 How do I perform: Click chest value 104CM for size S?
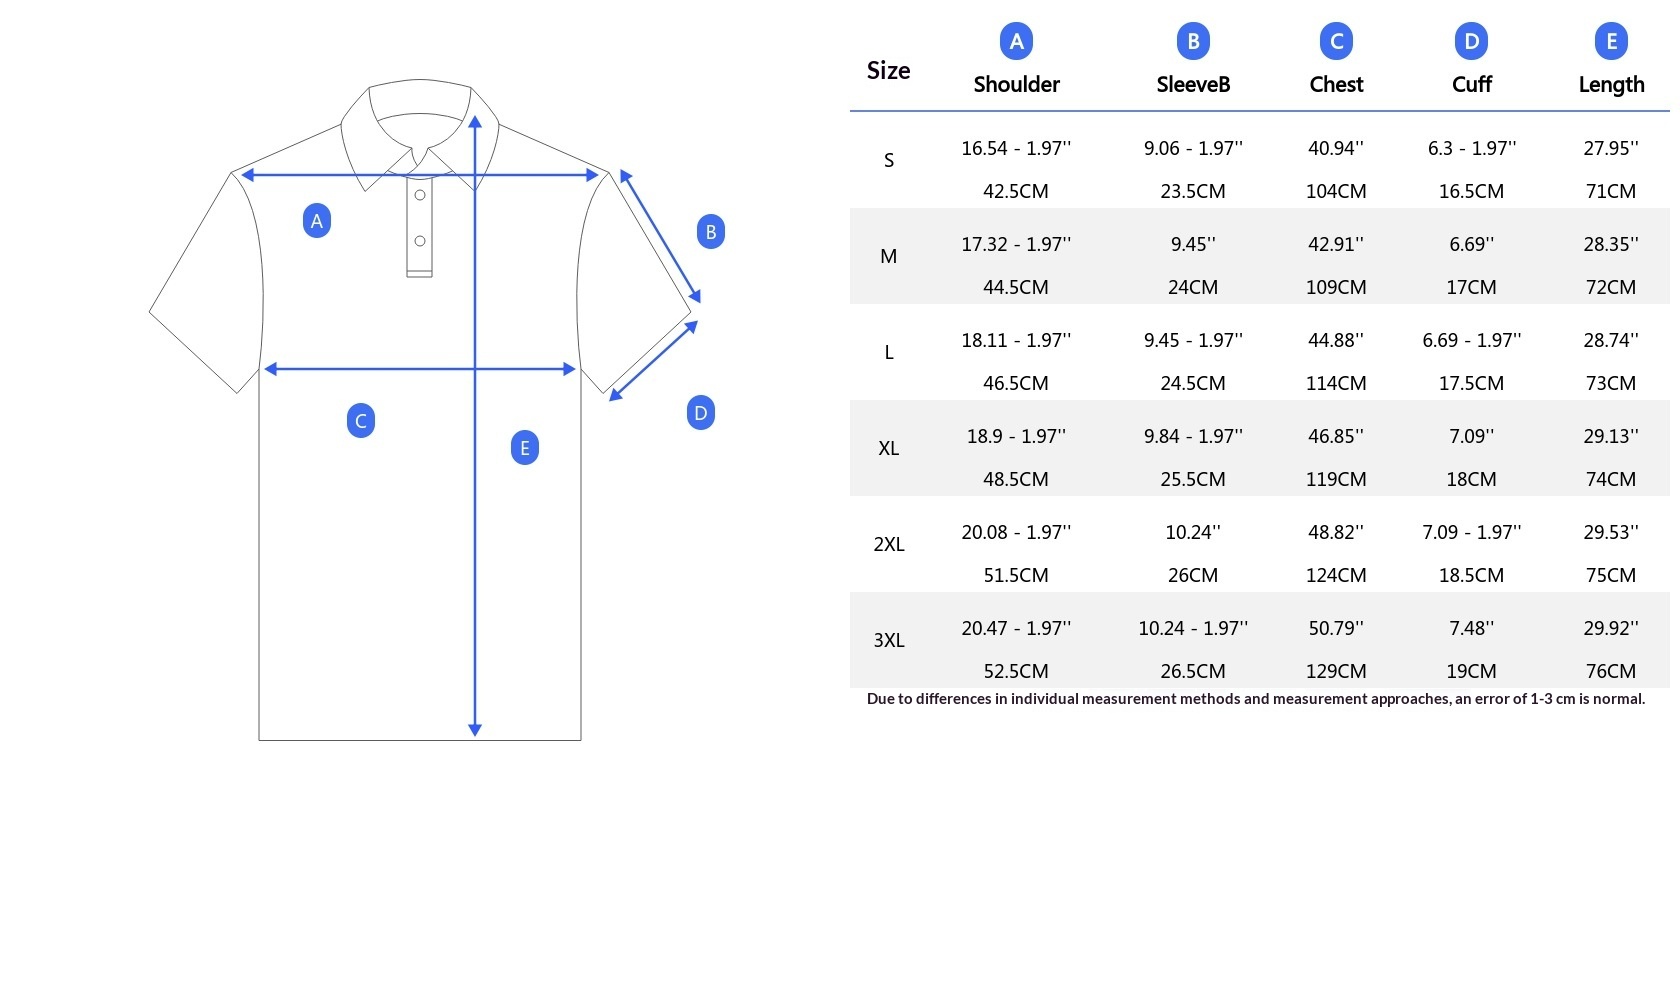tap(1336, 191)
